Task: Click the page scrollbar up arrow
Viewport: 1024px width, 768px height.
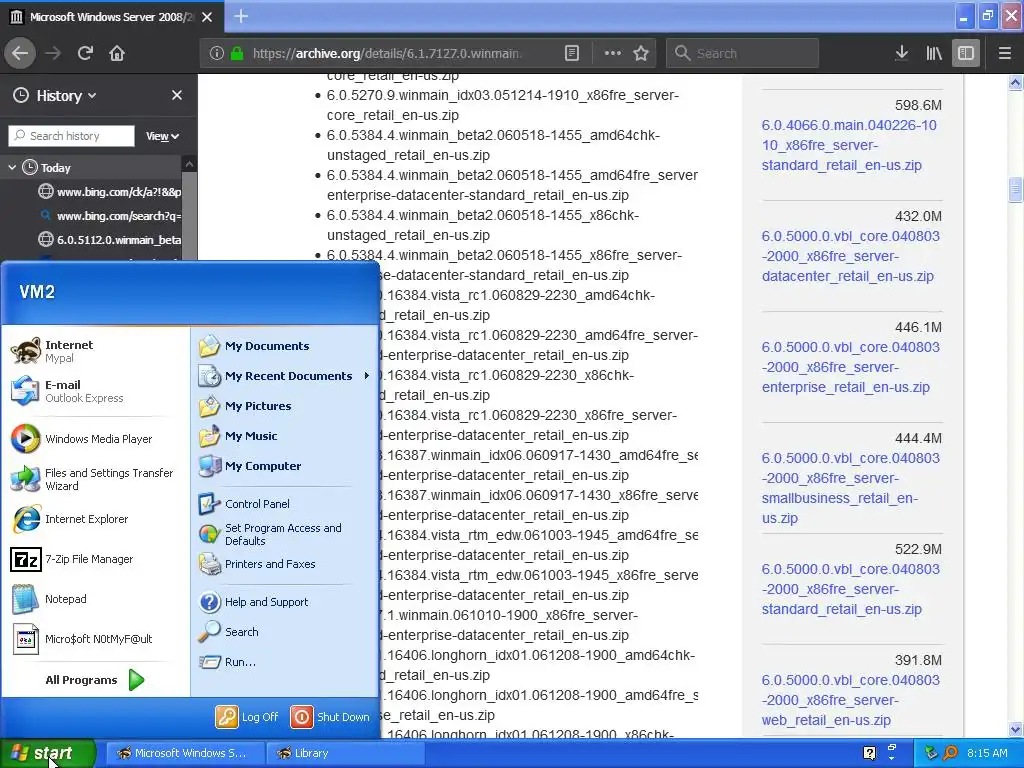Action: pos(1015,82)
